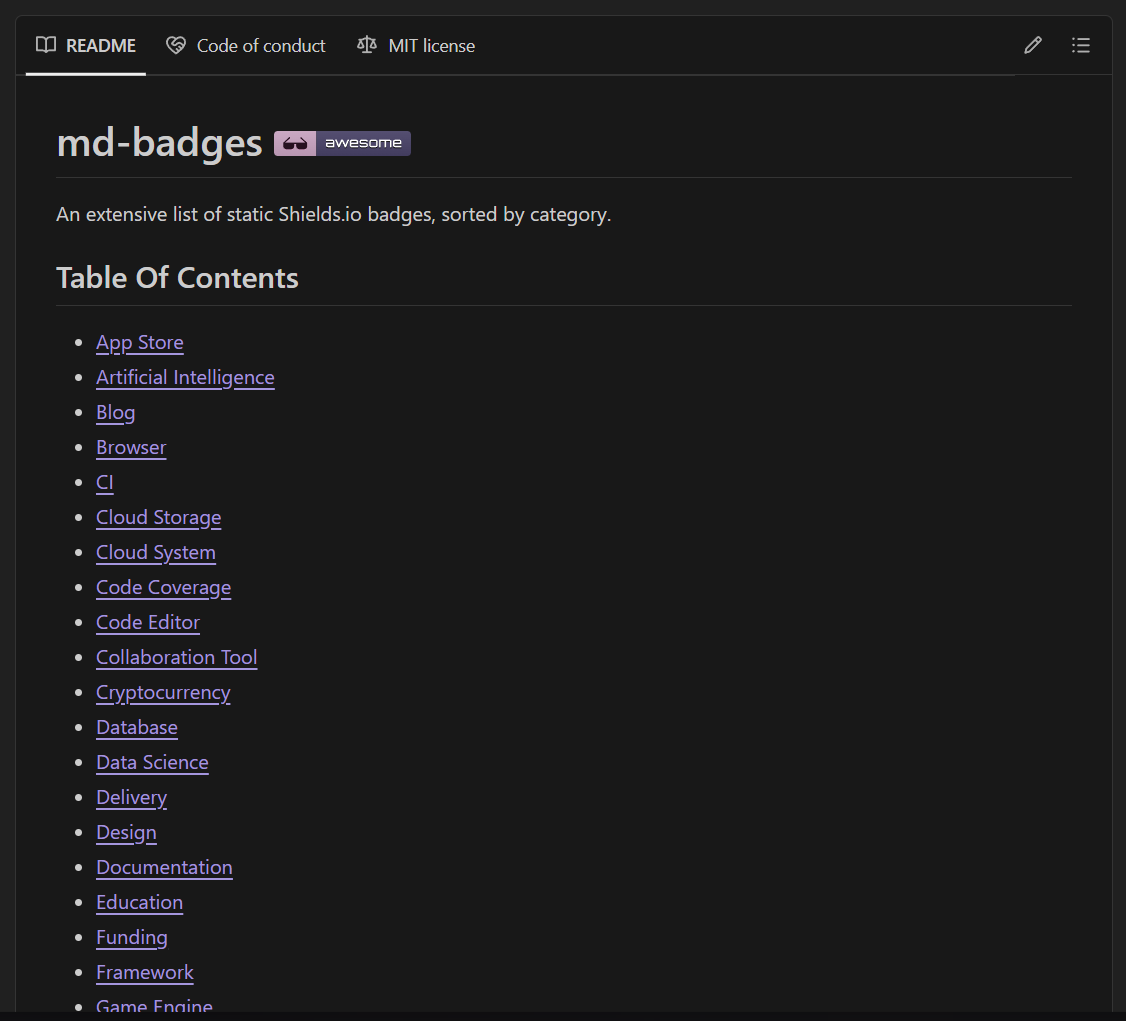Click the Browser contents link
This screenshot has width=1126, height=1021.
pos(131,448)
